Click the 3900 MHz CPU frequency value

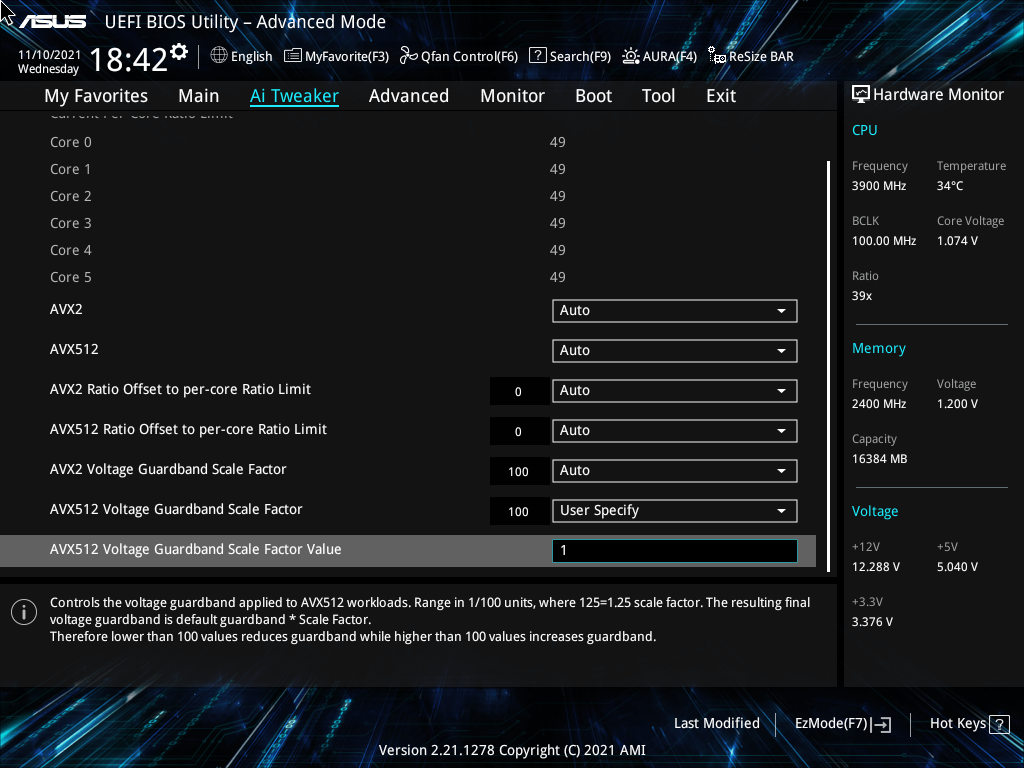click(878, 186)
